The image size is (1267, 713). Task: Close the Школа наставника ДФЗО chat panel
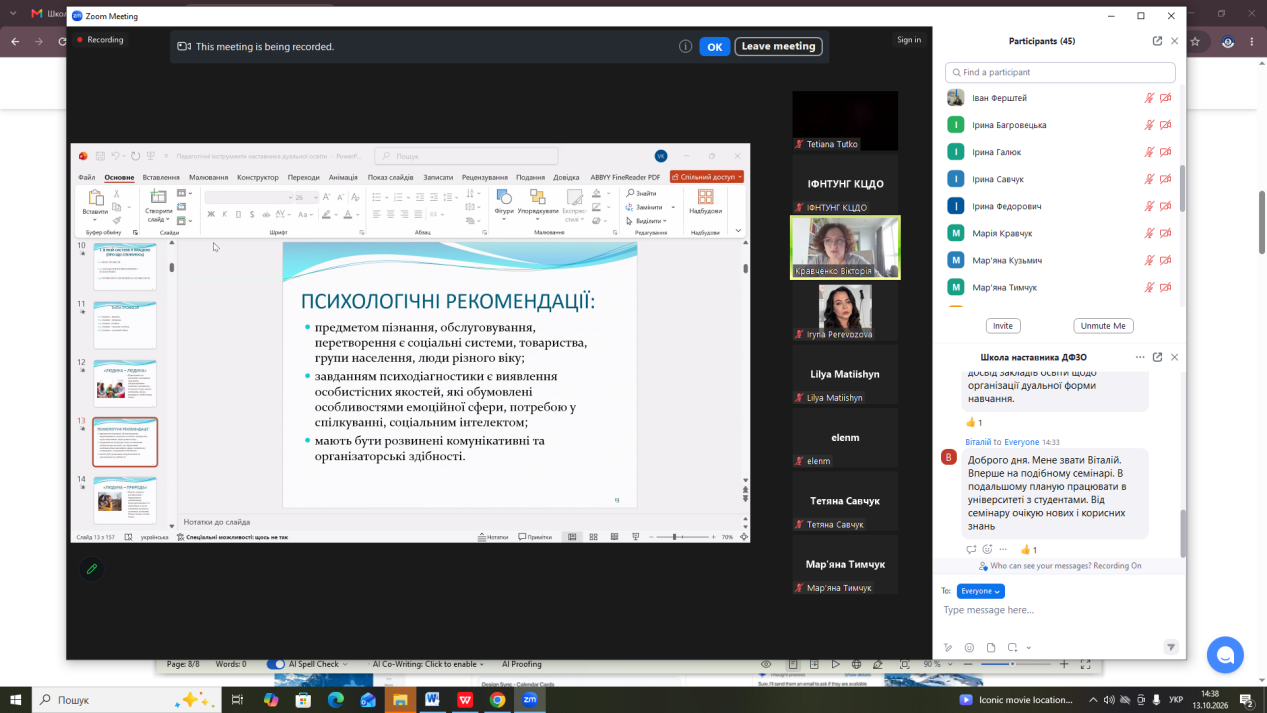(x=1175, y=357)
